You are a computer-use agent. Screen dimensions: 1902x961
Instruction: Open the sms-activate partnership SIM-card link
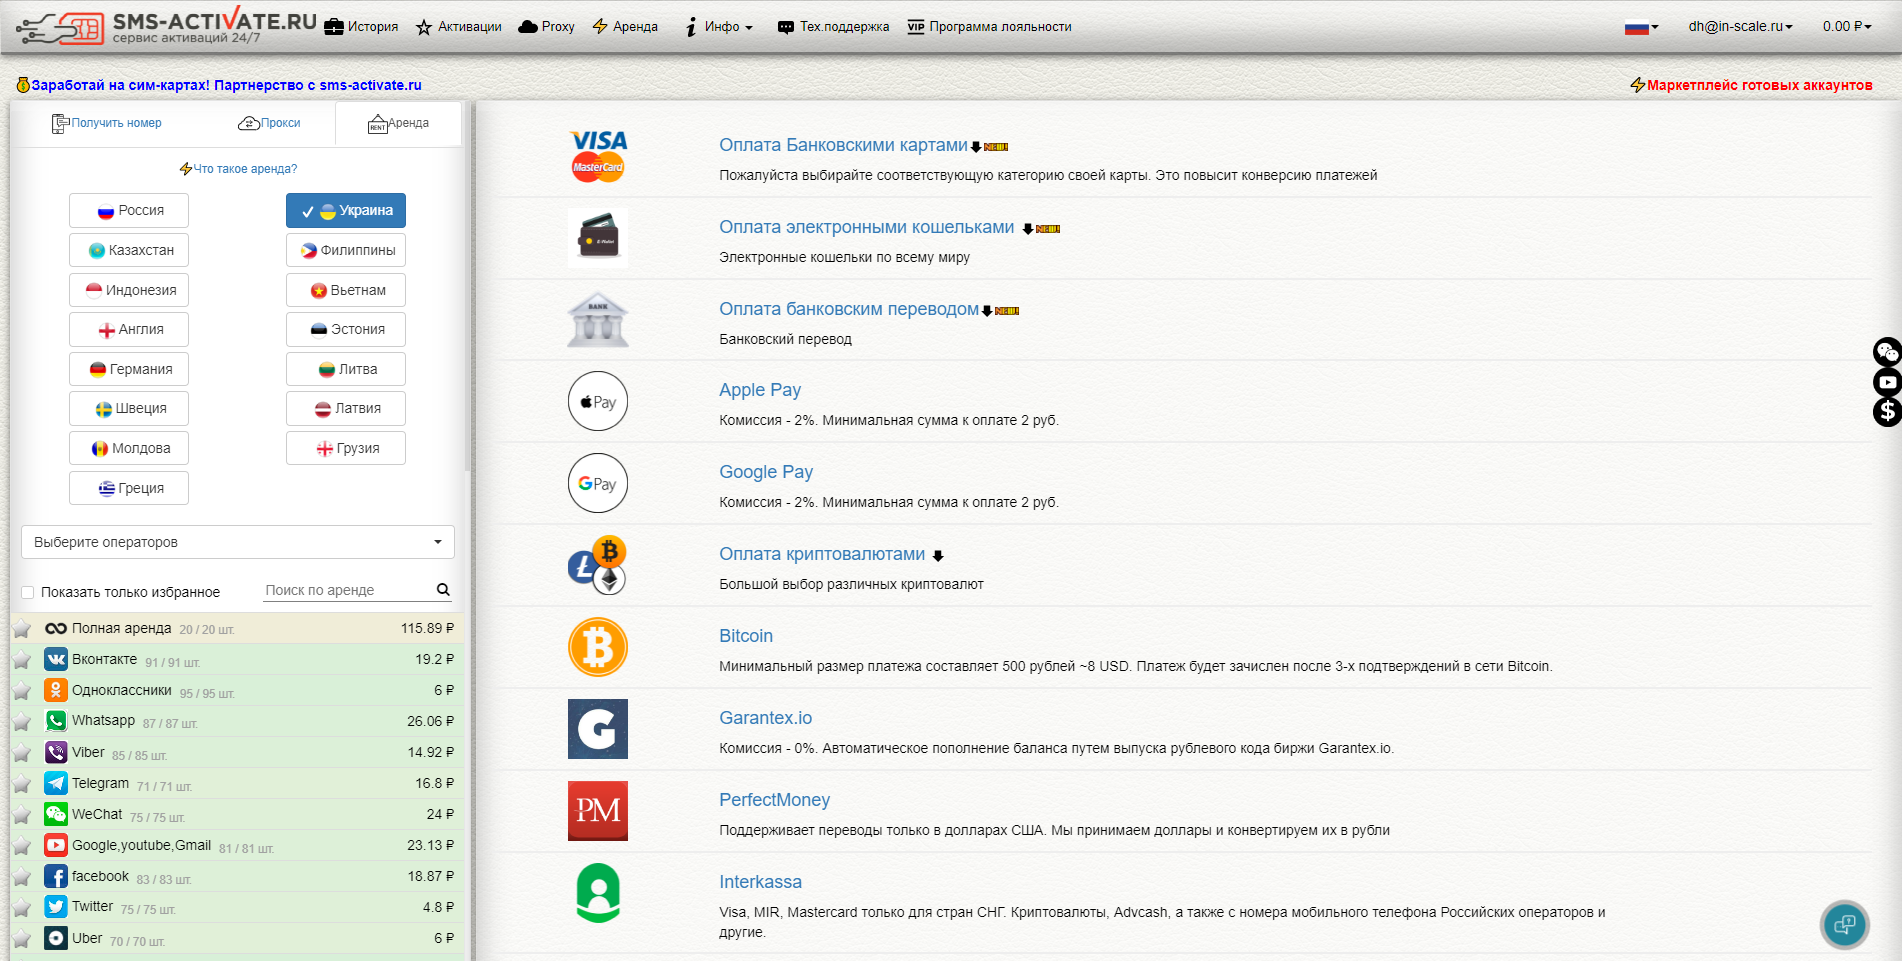click(x=219, y=85)
